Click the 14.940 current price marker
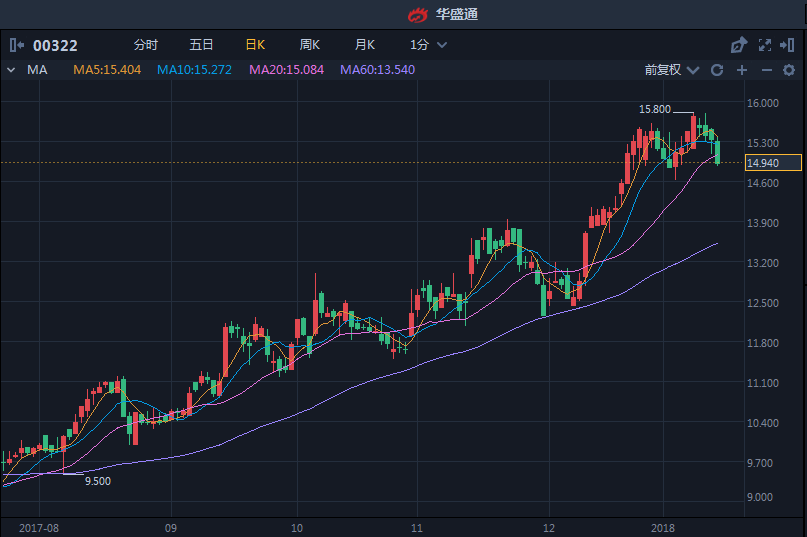The image size is (807, 537). coord(762,163)
